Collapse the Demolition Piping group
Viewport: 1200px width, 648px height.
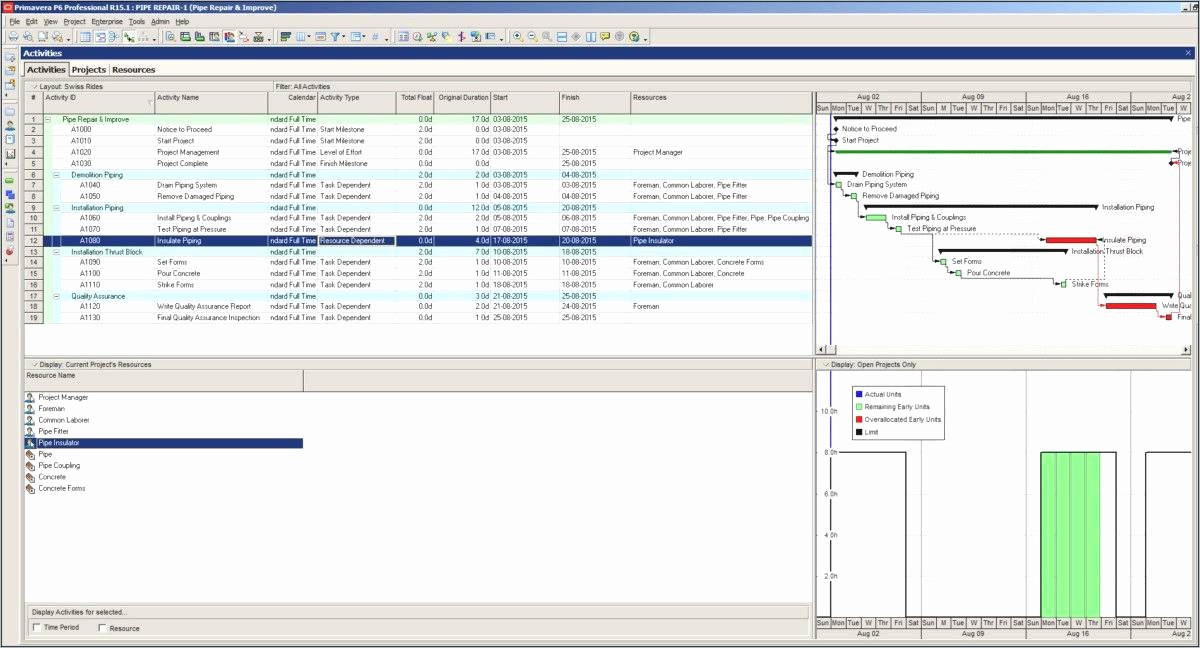[x=57, y=174]
